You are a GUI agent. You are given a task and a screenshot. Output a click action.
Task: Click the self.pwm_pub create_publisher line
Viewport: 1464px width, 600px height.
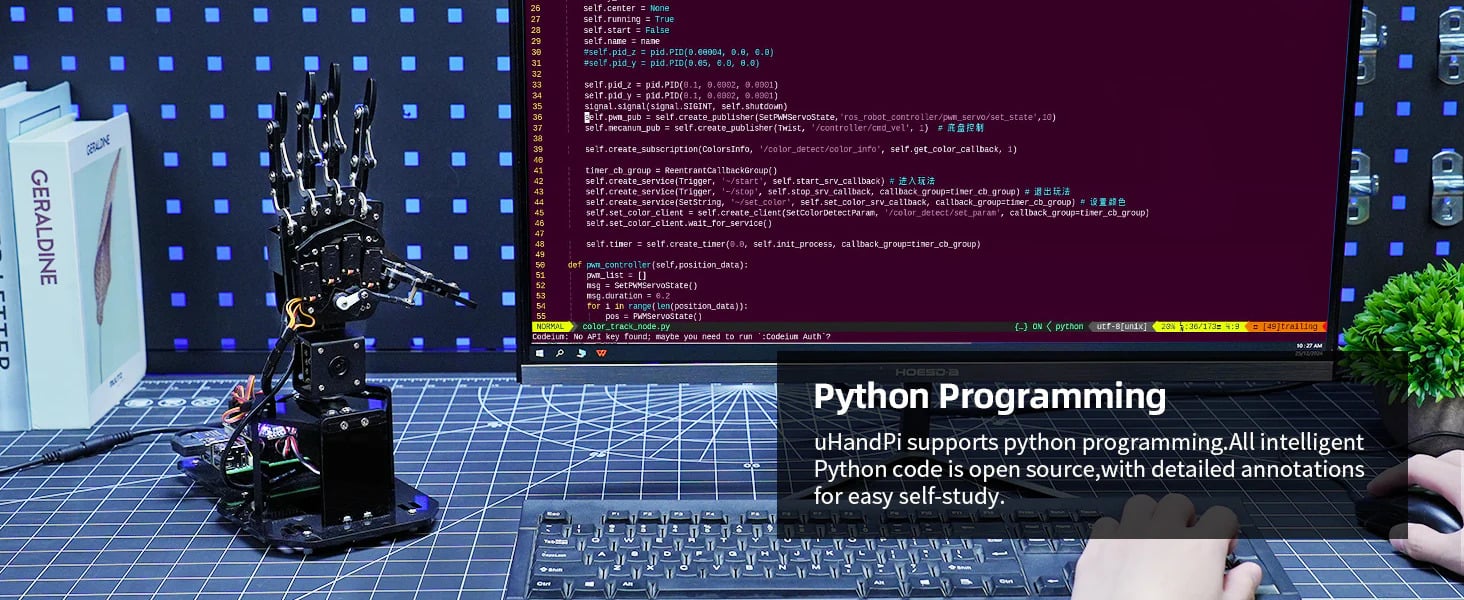(x=820, y=117)
